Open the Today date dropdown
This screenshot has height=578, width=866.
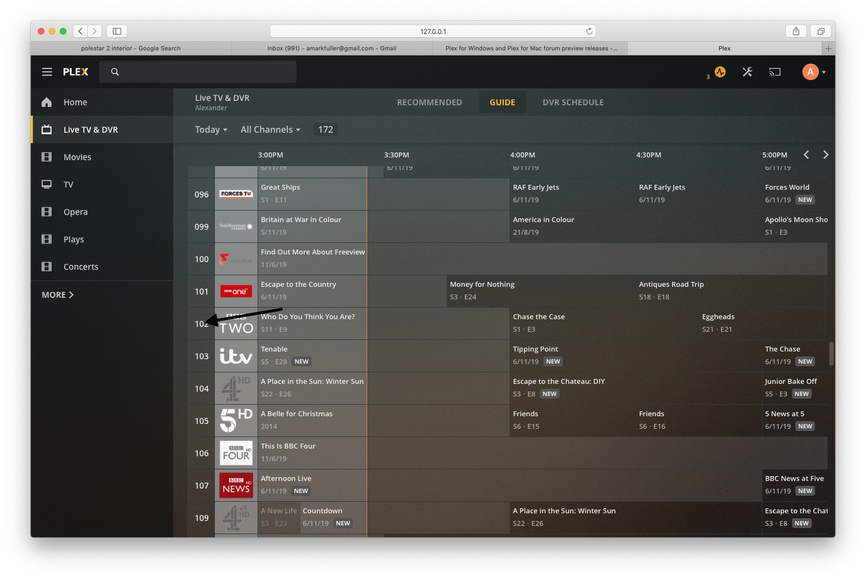tap(210, 130)
